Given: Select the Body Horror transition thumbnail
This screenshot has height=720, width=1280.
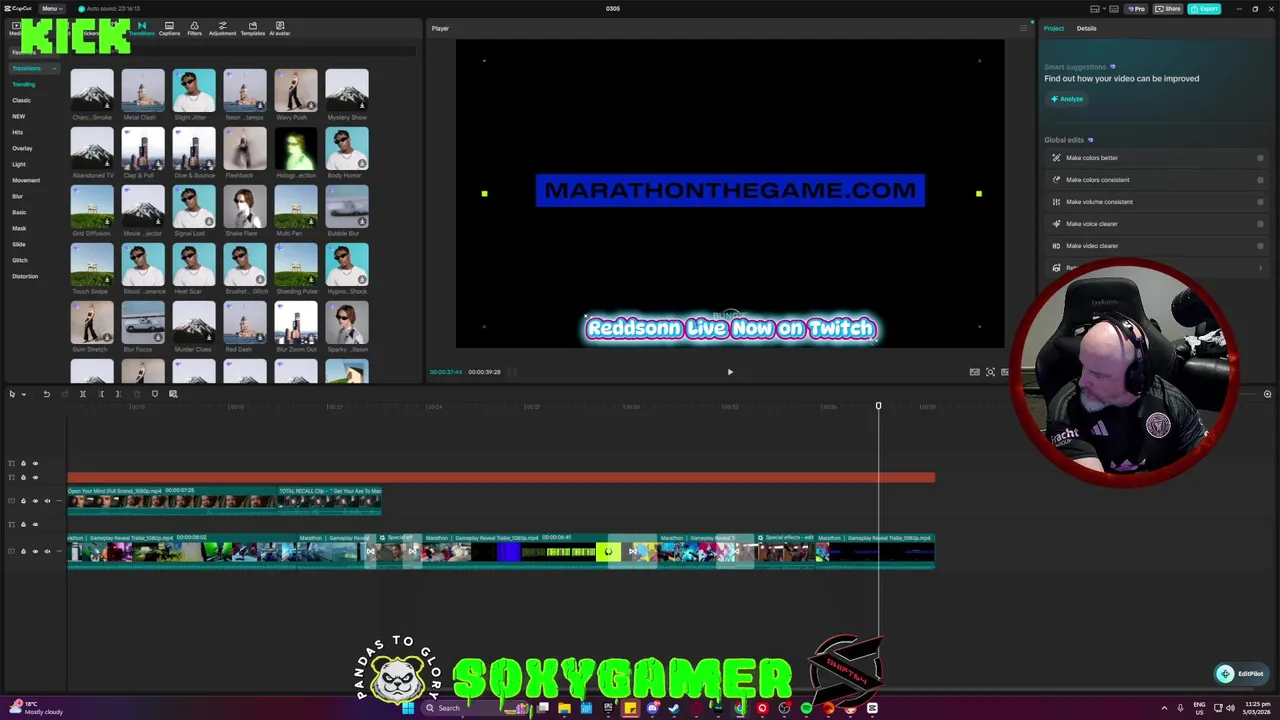Looking at the screenshot, I should 347,148.
